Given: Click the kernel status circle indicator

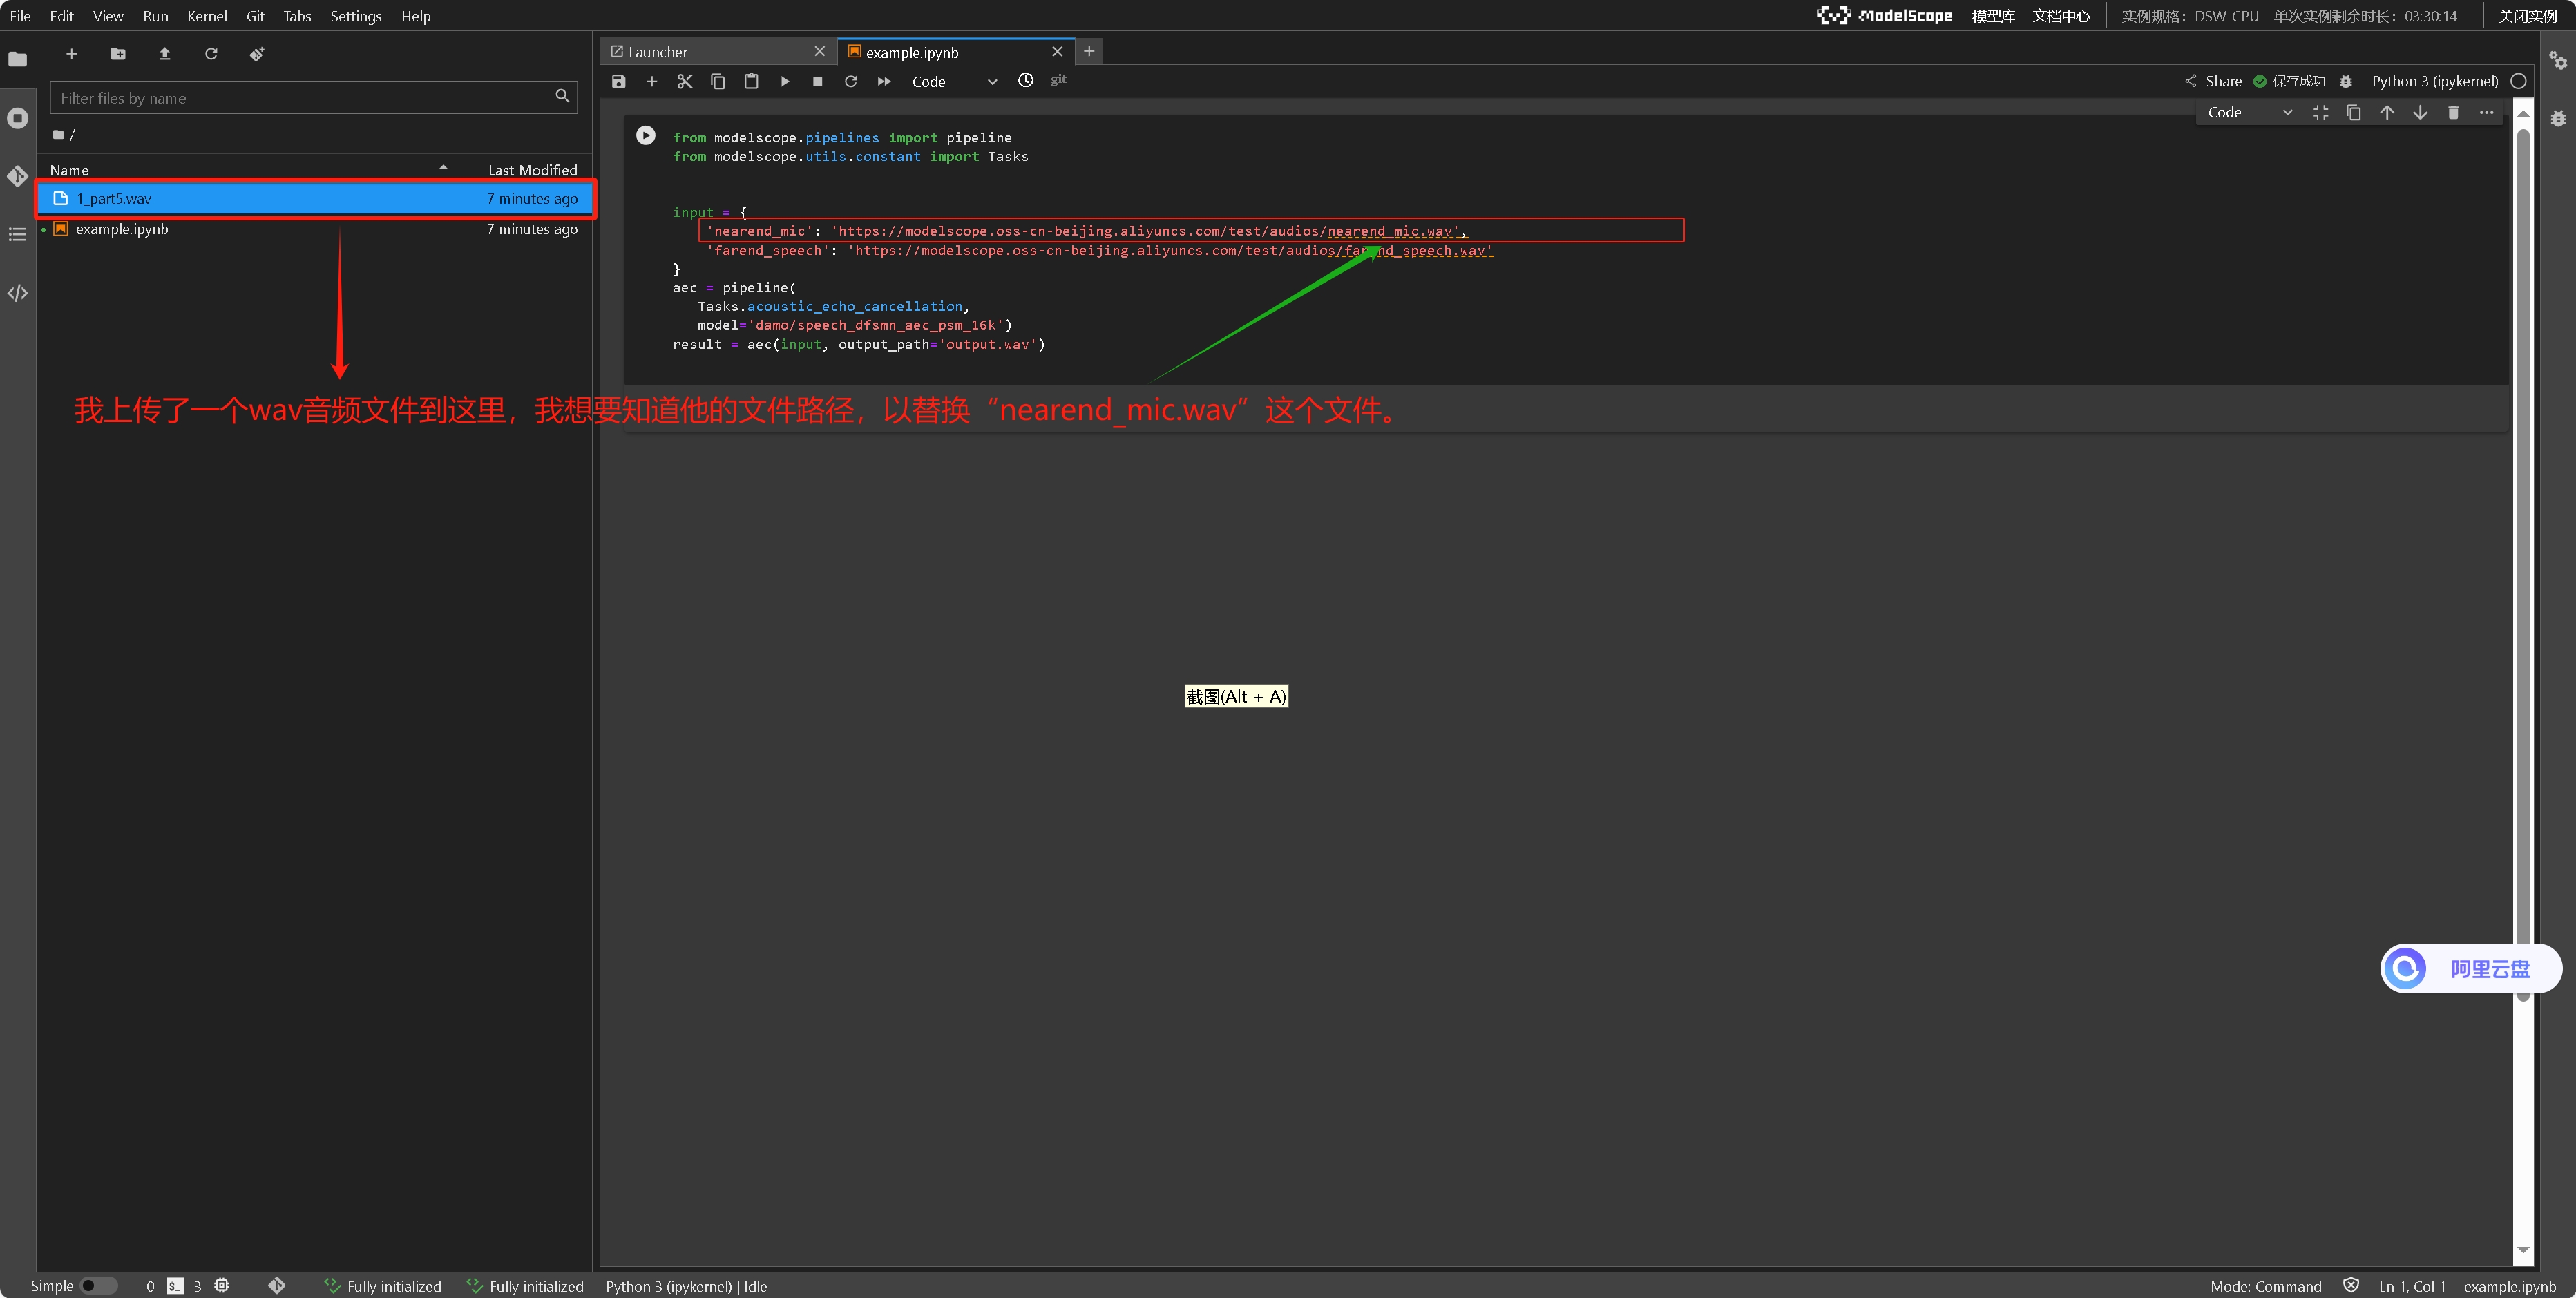Looking at the screenshot, I should click(x=2519, y=81).
